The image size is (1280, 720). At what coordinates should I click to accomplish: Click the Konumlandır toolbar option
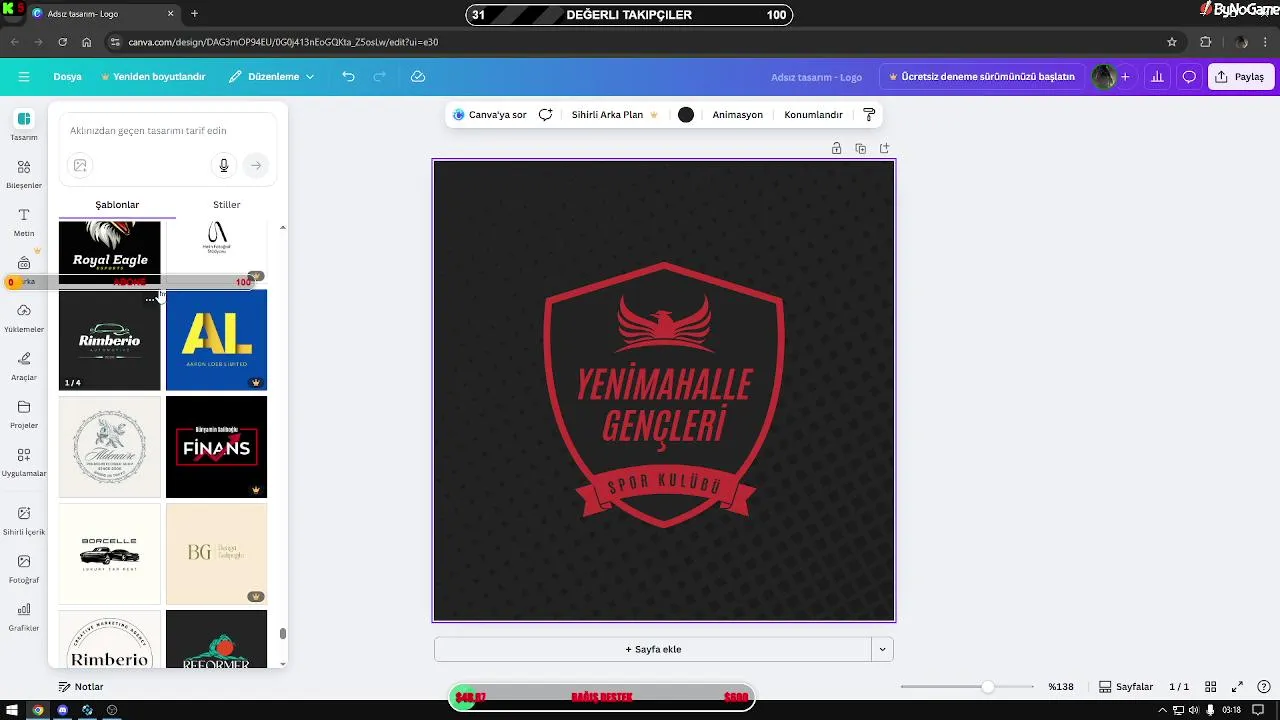[813, 115]
